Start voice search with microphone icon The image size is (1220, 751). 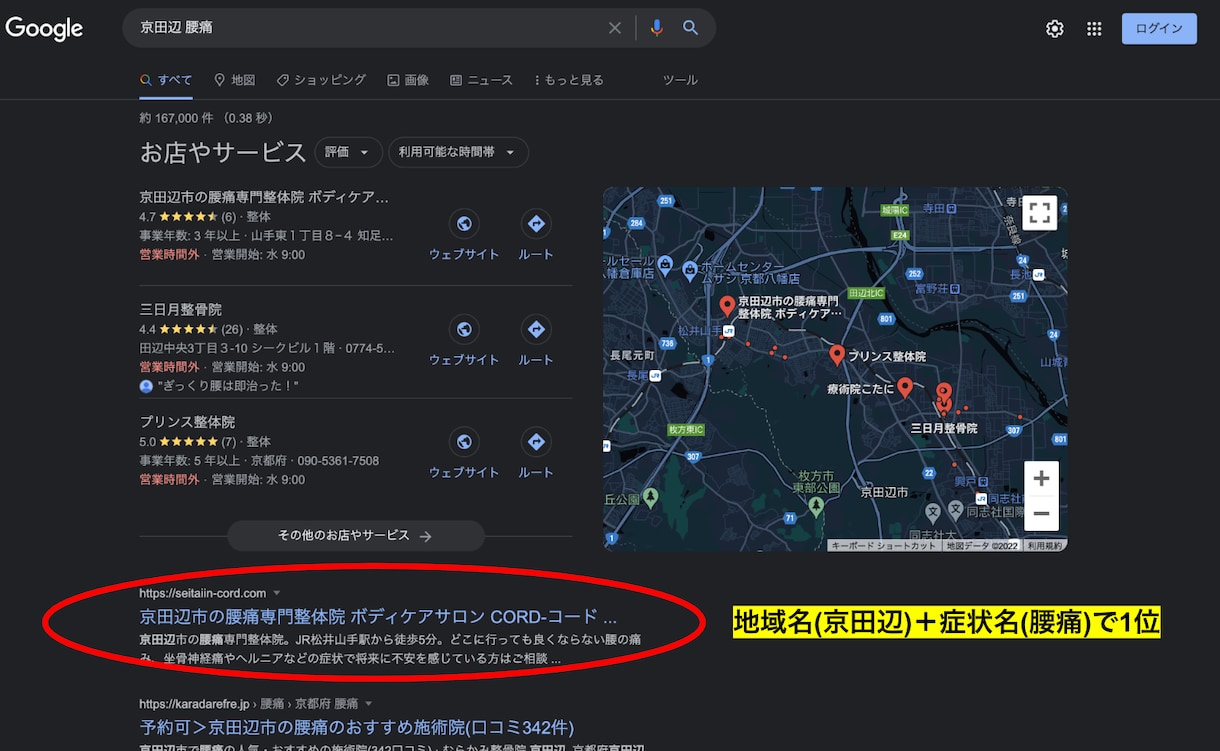[x=656, y=28]
